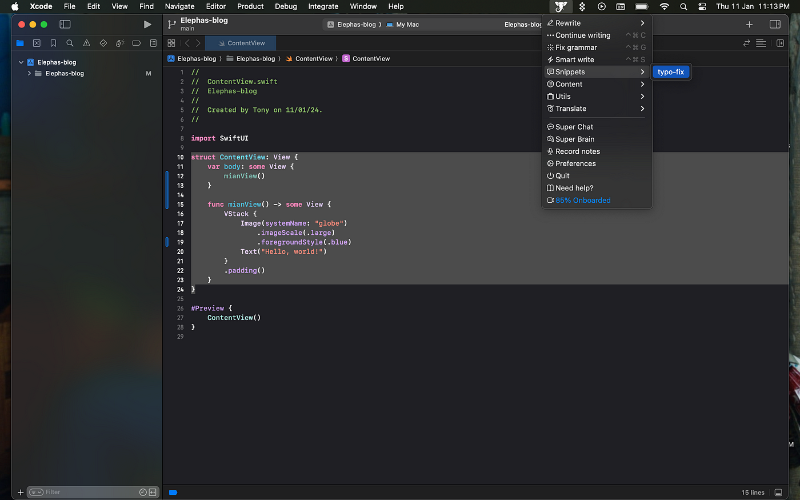Click the 85% Onboarded link

[x=582, y=200]
